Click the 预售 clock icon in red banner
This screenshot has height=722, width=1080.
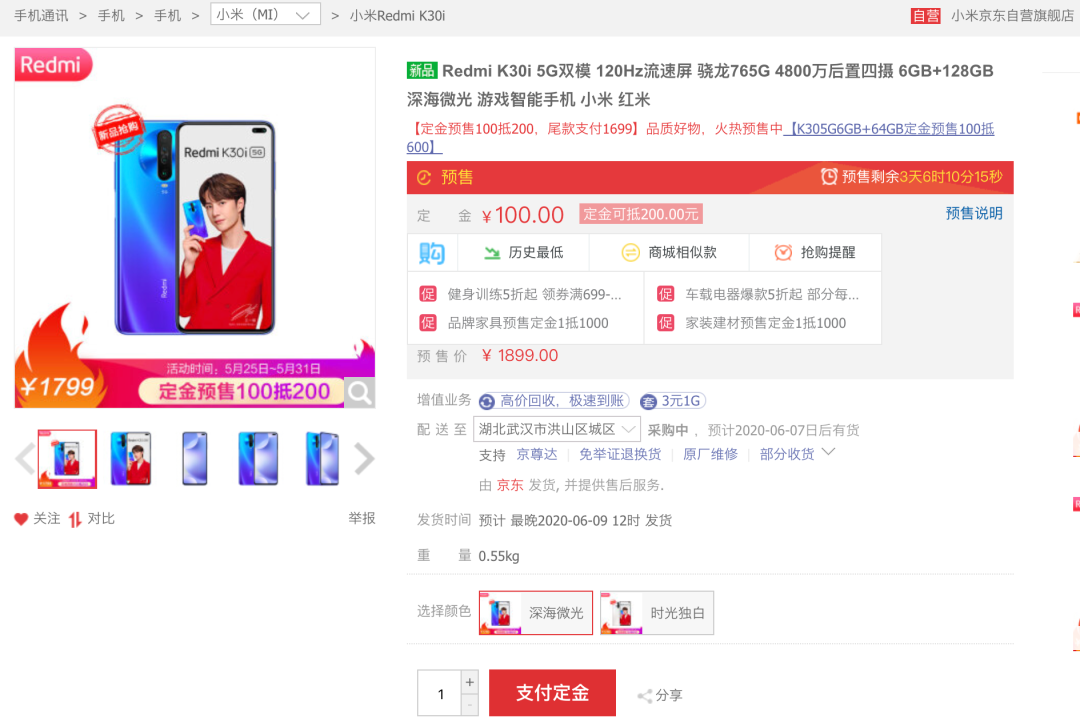(x=424, y=178)
